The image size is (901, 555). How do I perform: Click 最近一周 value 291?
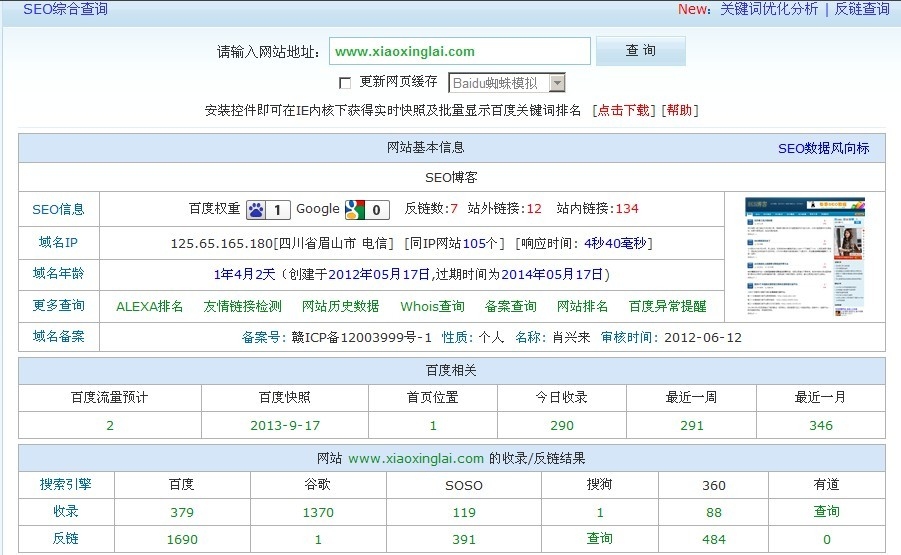pos(692,425)
